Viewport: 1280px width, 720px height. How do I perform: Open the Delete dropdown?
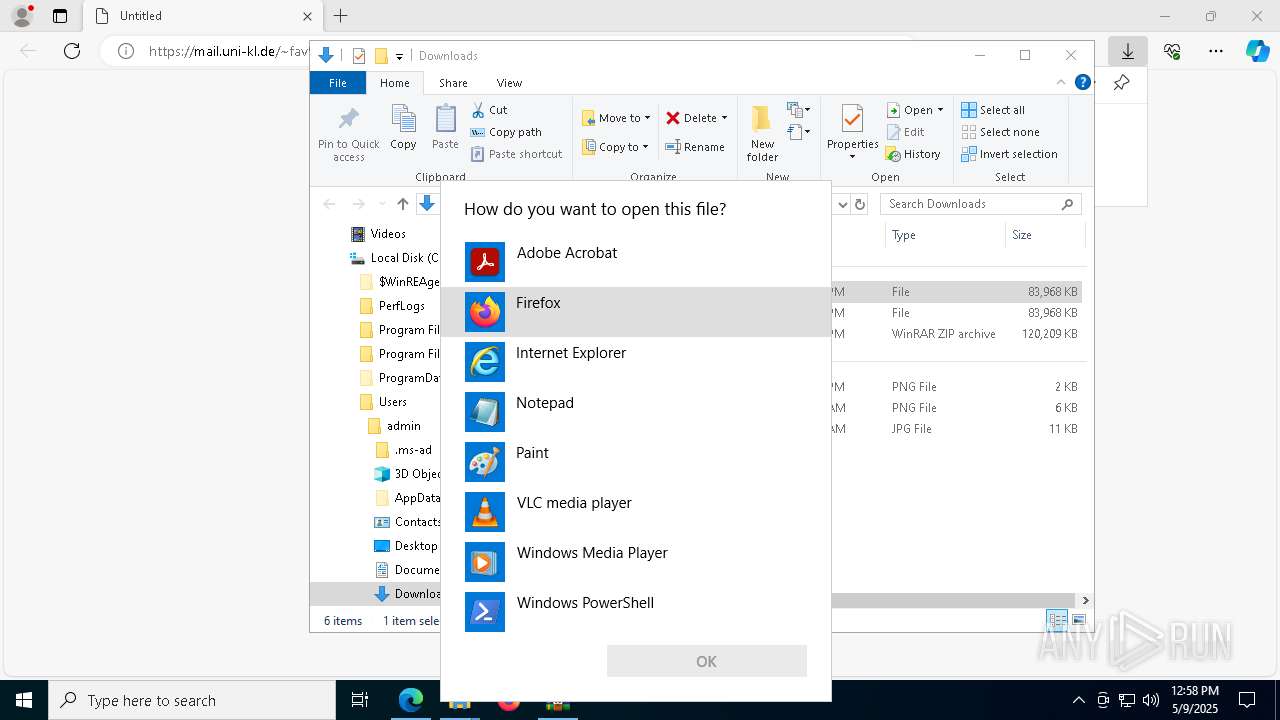click(697, 118)
